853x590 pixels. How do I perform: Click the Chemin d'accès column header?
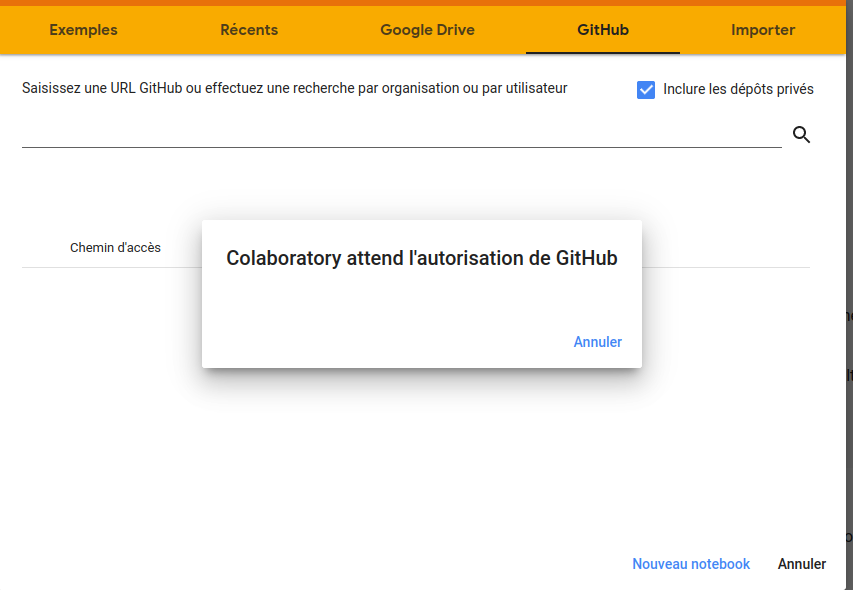pos(115,247)
